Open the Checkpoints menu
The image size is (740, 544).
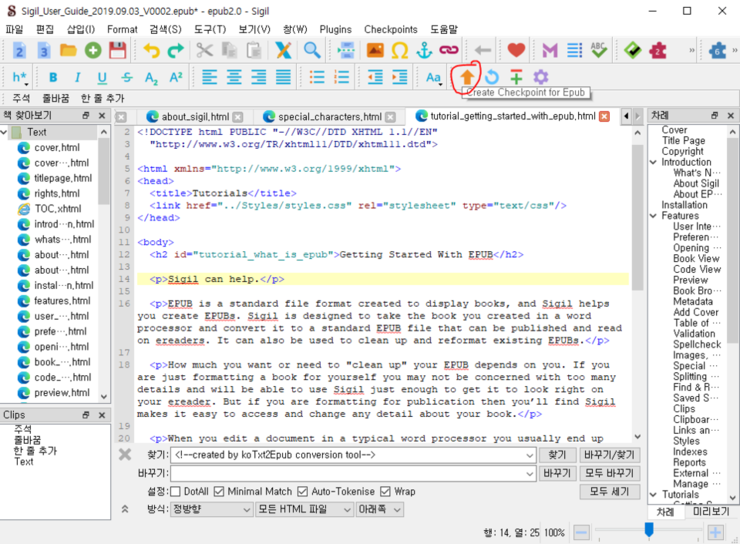tap(391, 29)
